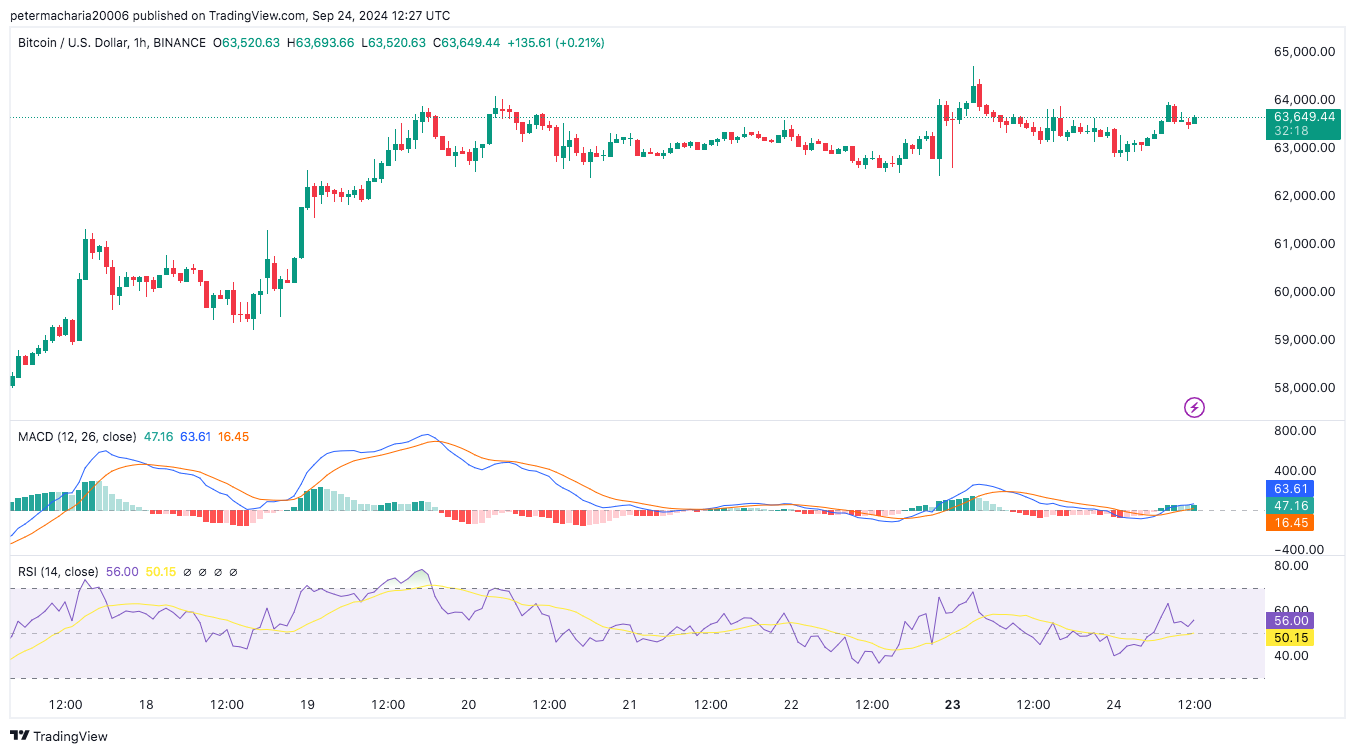Click the blue 63.61 value in the MACD legend
The width and height of the screenshot is (1355, 753).
(195, 437)
